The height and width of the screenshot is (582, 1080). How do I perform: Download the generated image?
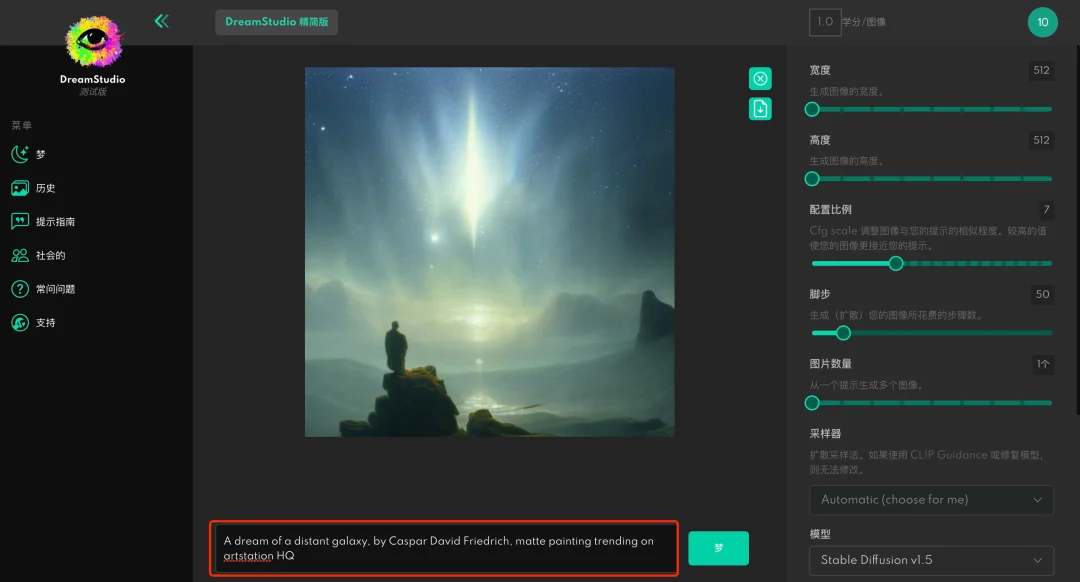[761, 109]
